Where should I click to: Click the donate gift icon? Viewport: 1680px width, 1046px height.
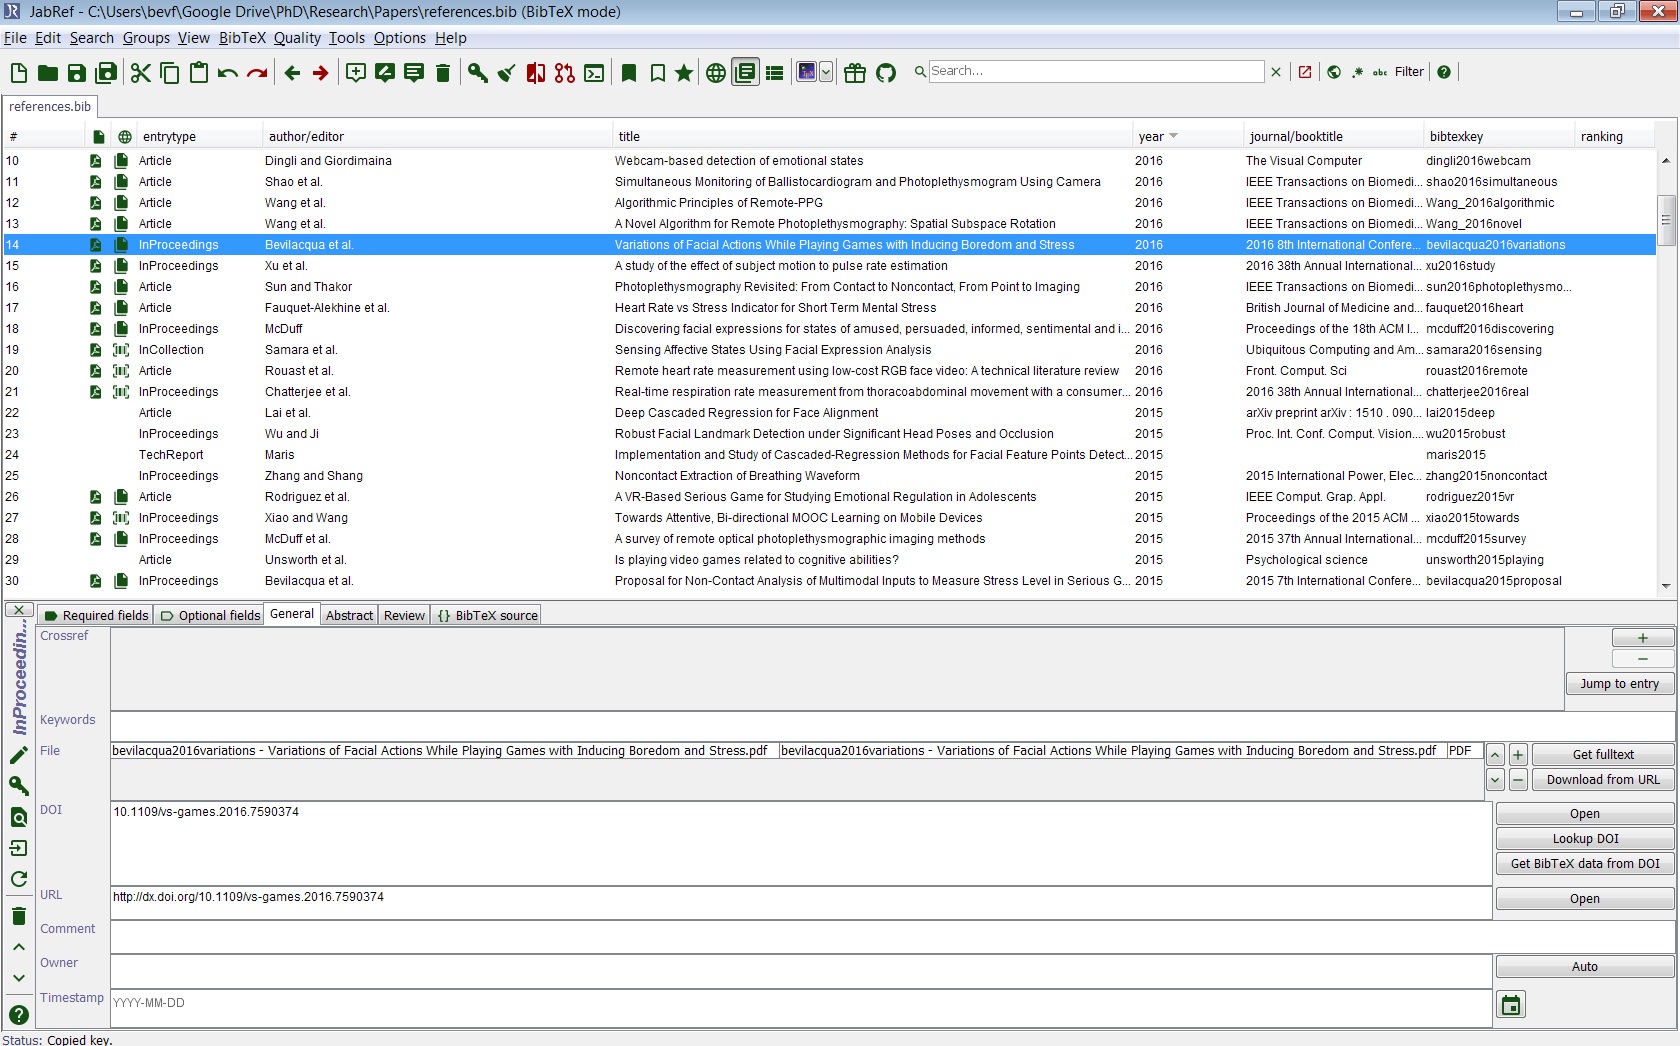(x=855, y=73)
